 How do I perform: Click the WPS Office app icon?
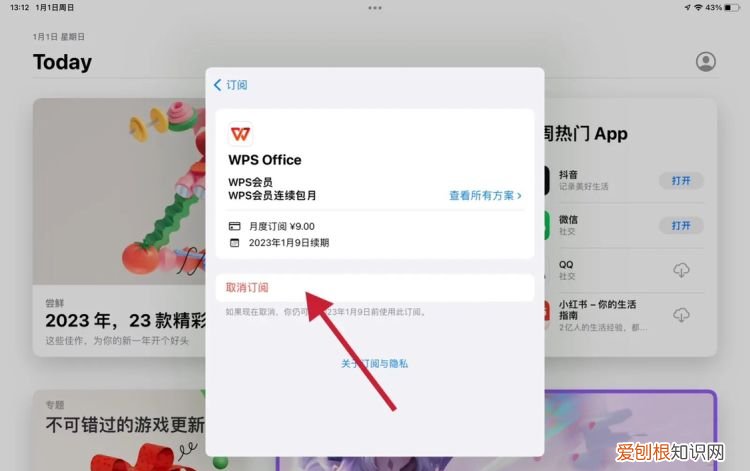tap(240, 134)
